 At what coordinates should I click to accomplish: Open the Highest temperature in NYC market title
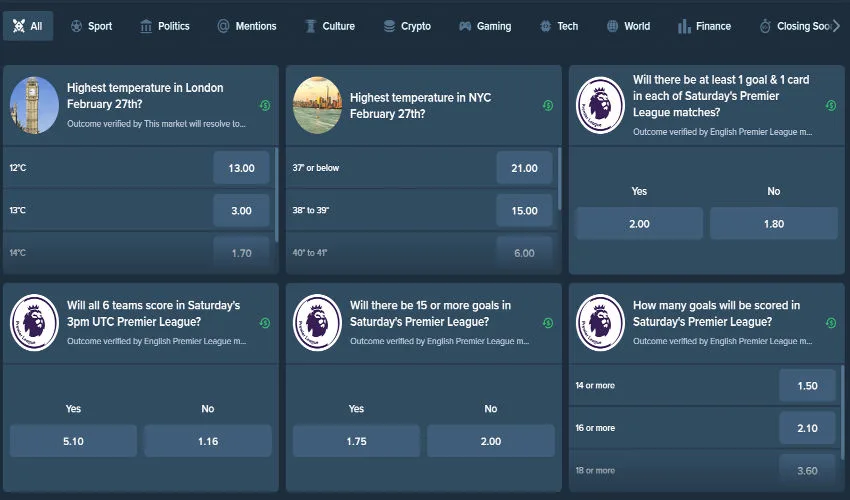420,105
